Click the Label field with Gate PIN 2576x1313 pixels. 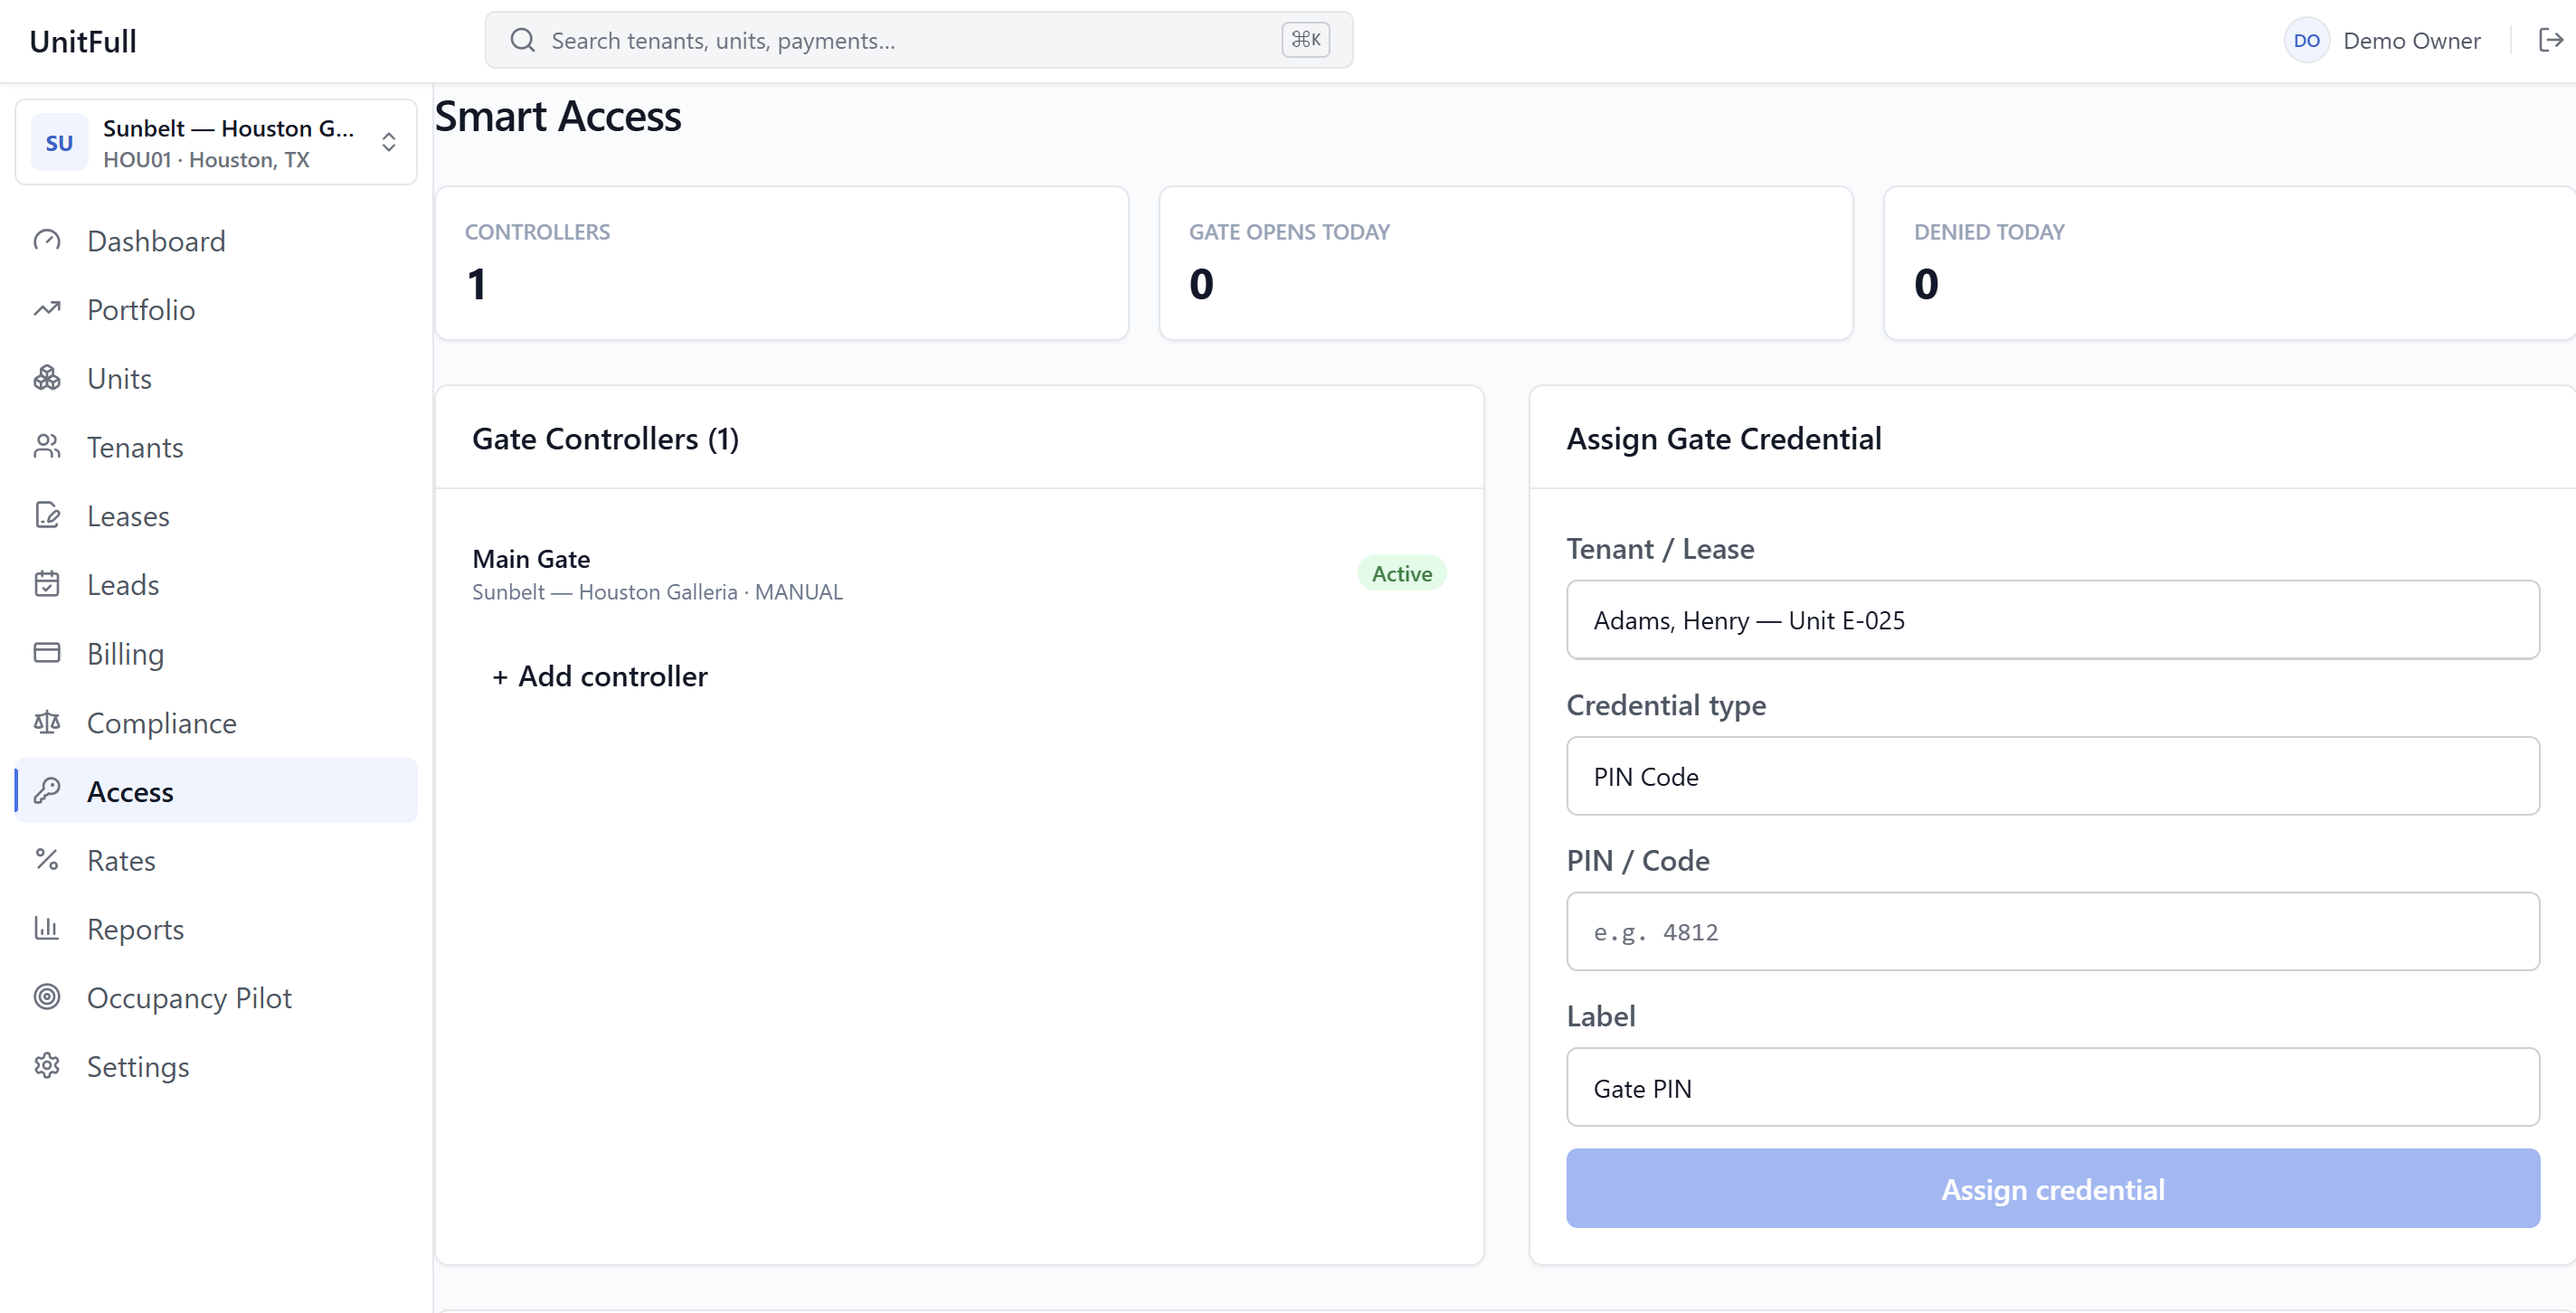point(2052,1087)
